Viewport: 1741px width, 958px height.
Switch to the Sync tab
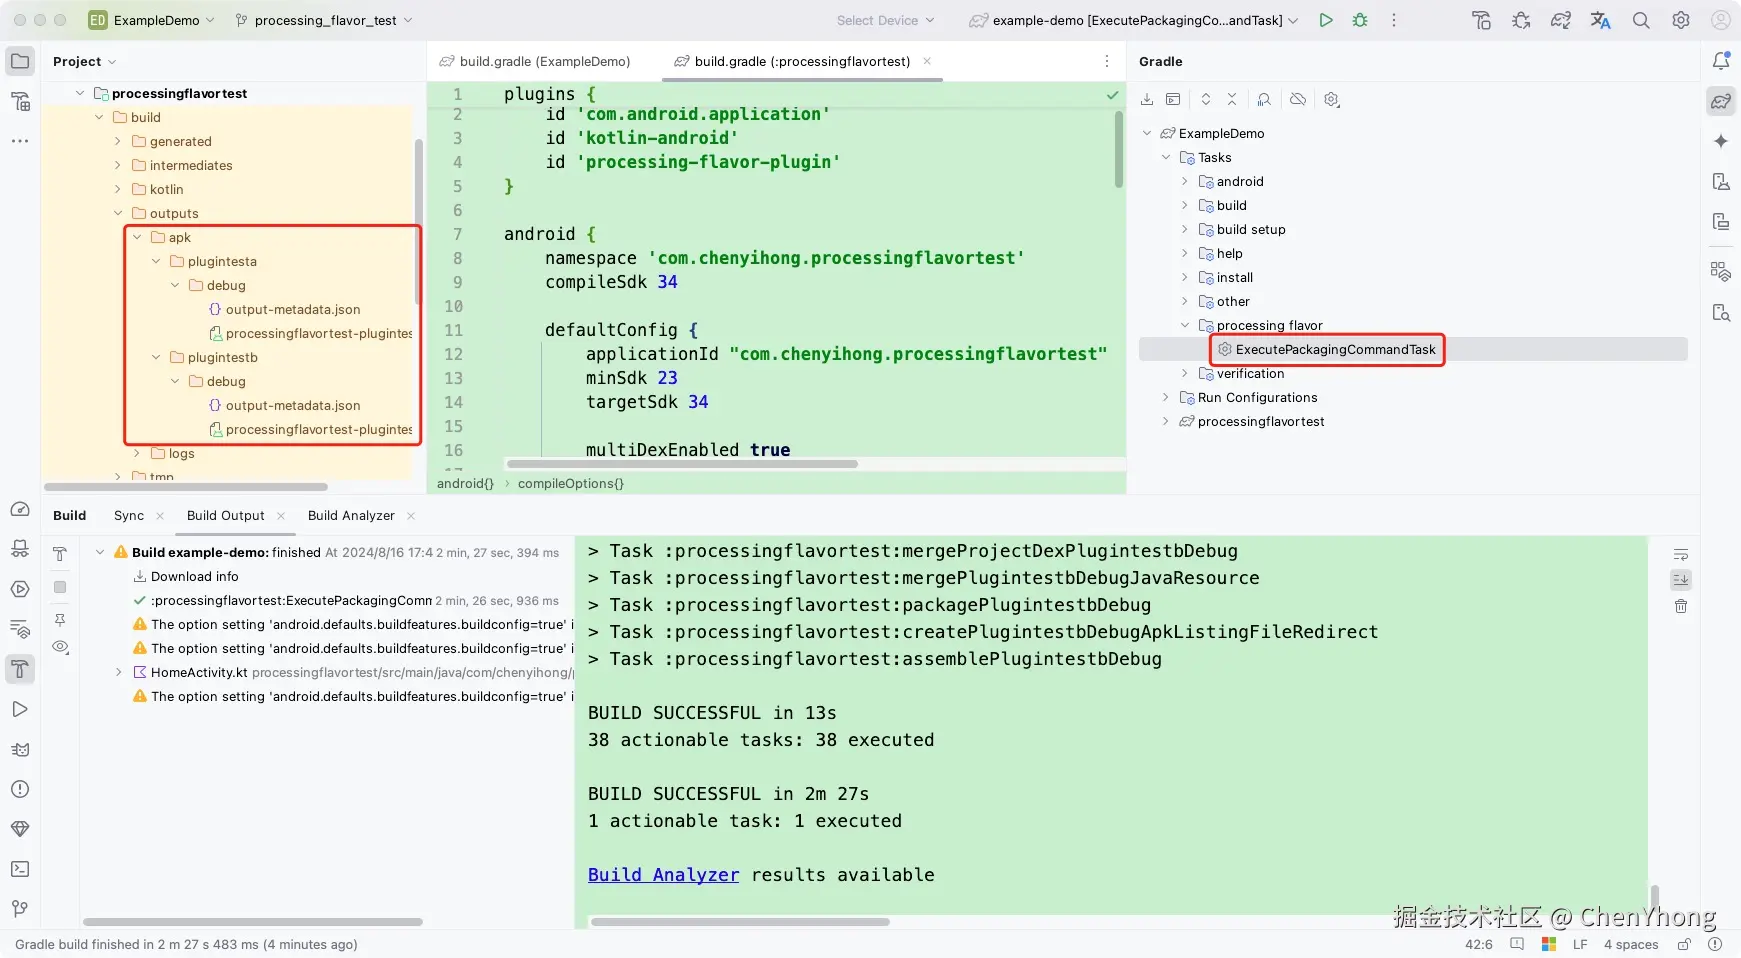pos(129,515)
